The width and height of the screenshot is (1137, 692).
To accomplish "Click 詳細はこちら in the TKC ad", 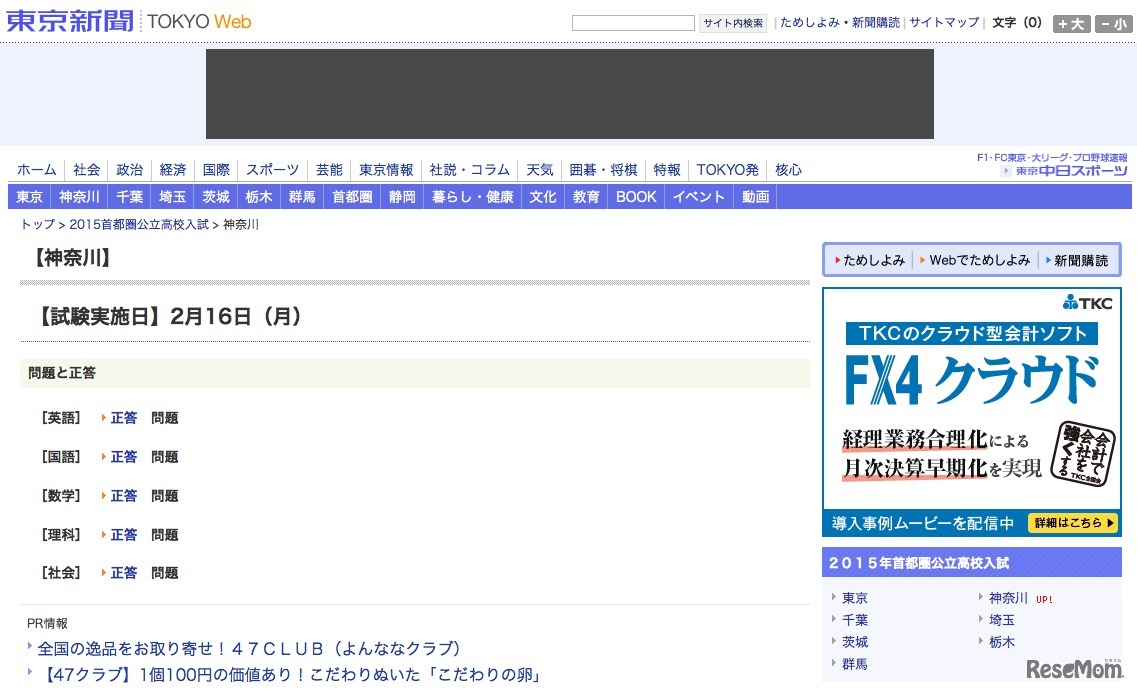I will (x=1072, y=522).
